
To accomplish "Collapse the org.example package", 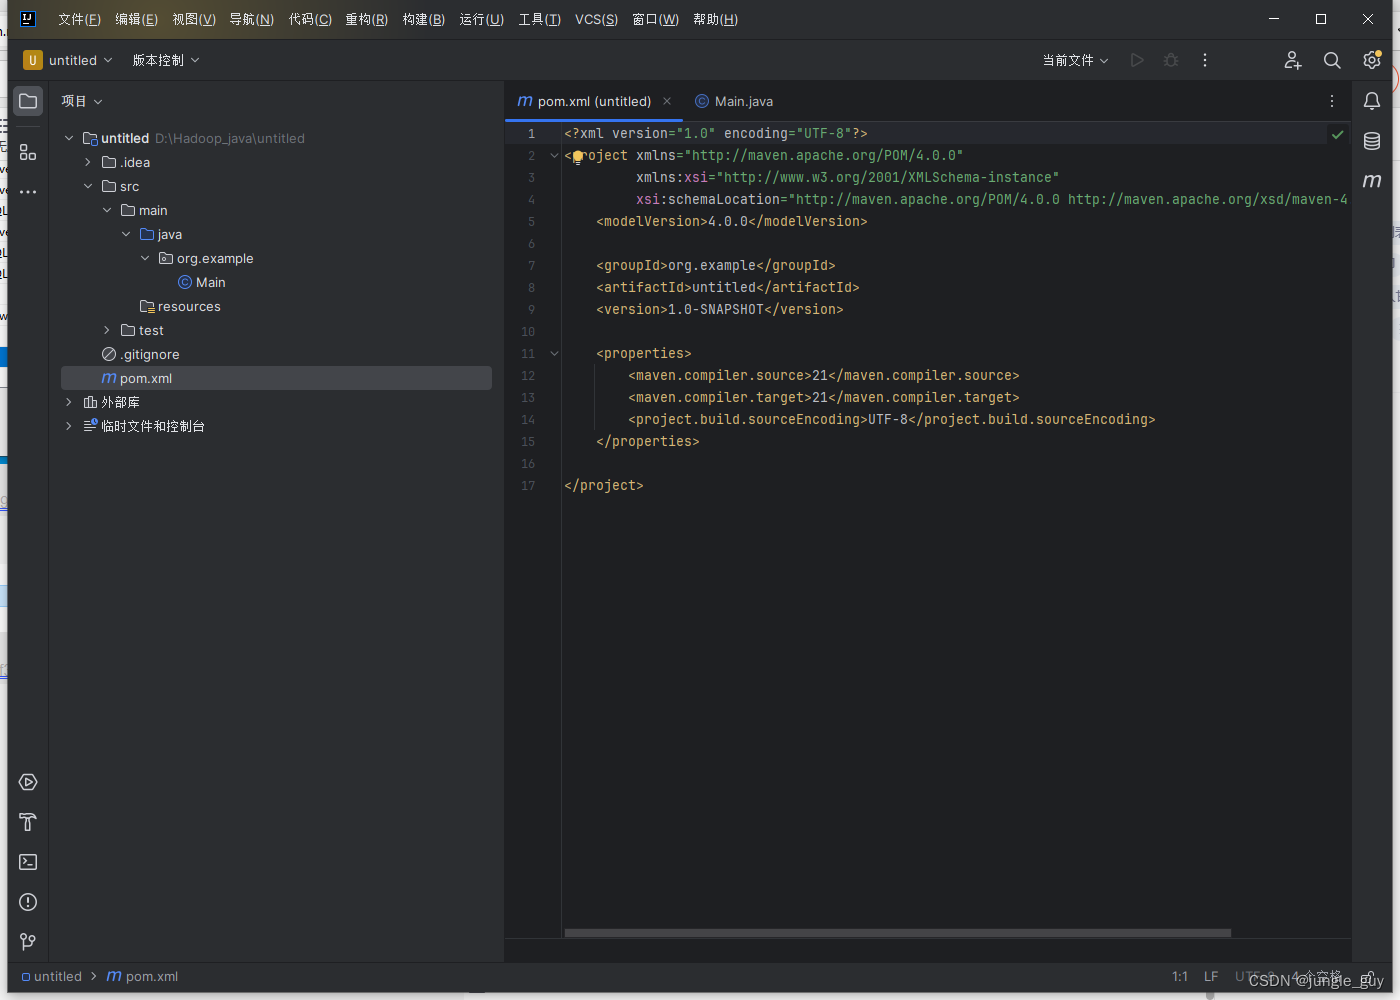I will [145, 258].
